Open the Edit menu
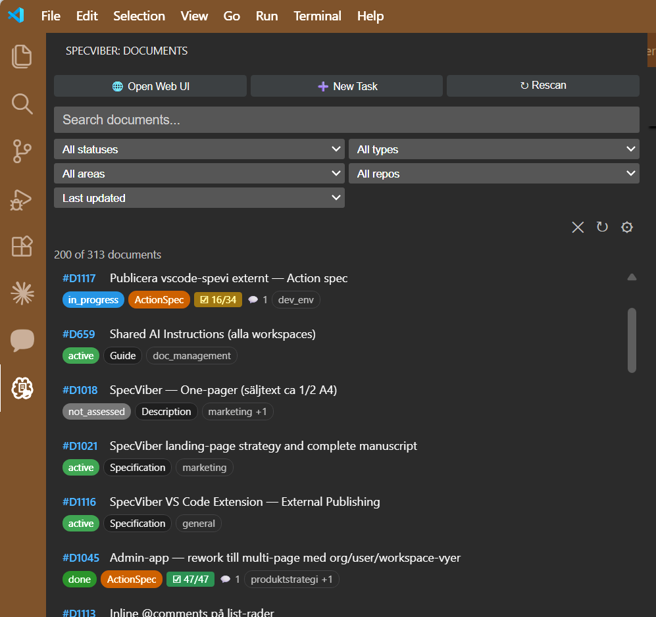This screenshot has height=617, width=656. [87, 16]
